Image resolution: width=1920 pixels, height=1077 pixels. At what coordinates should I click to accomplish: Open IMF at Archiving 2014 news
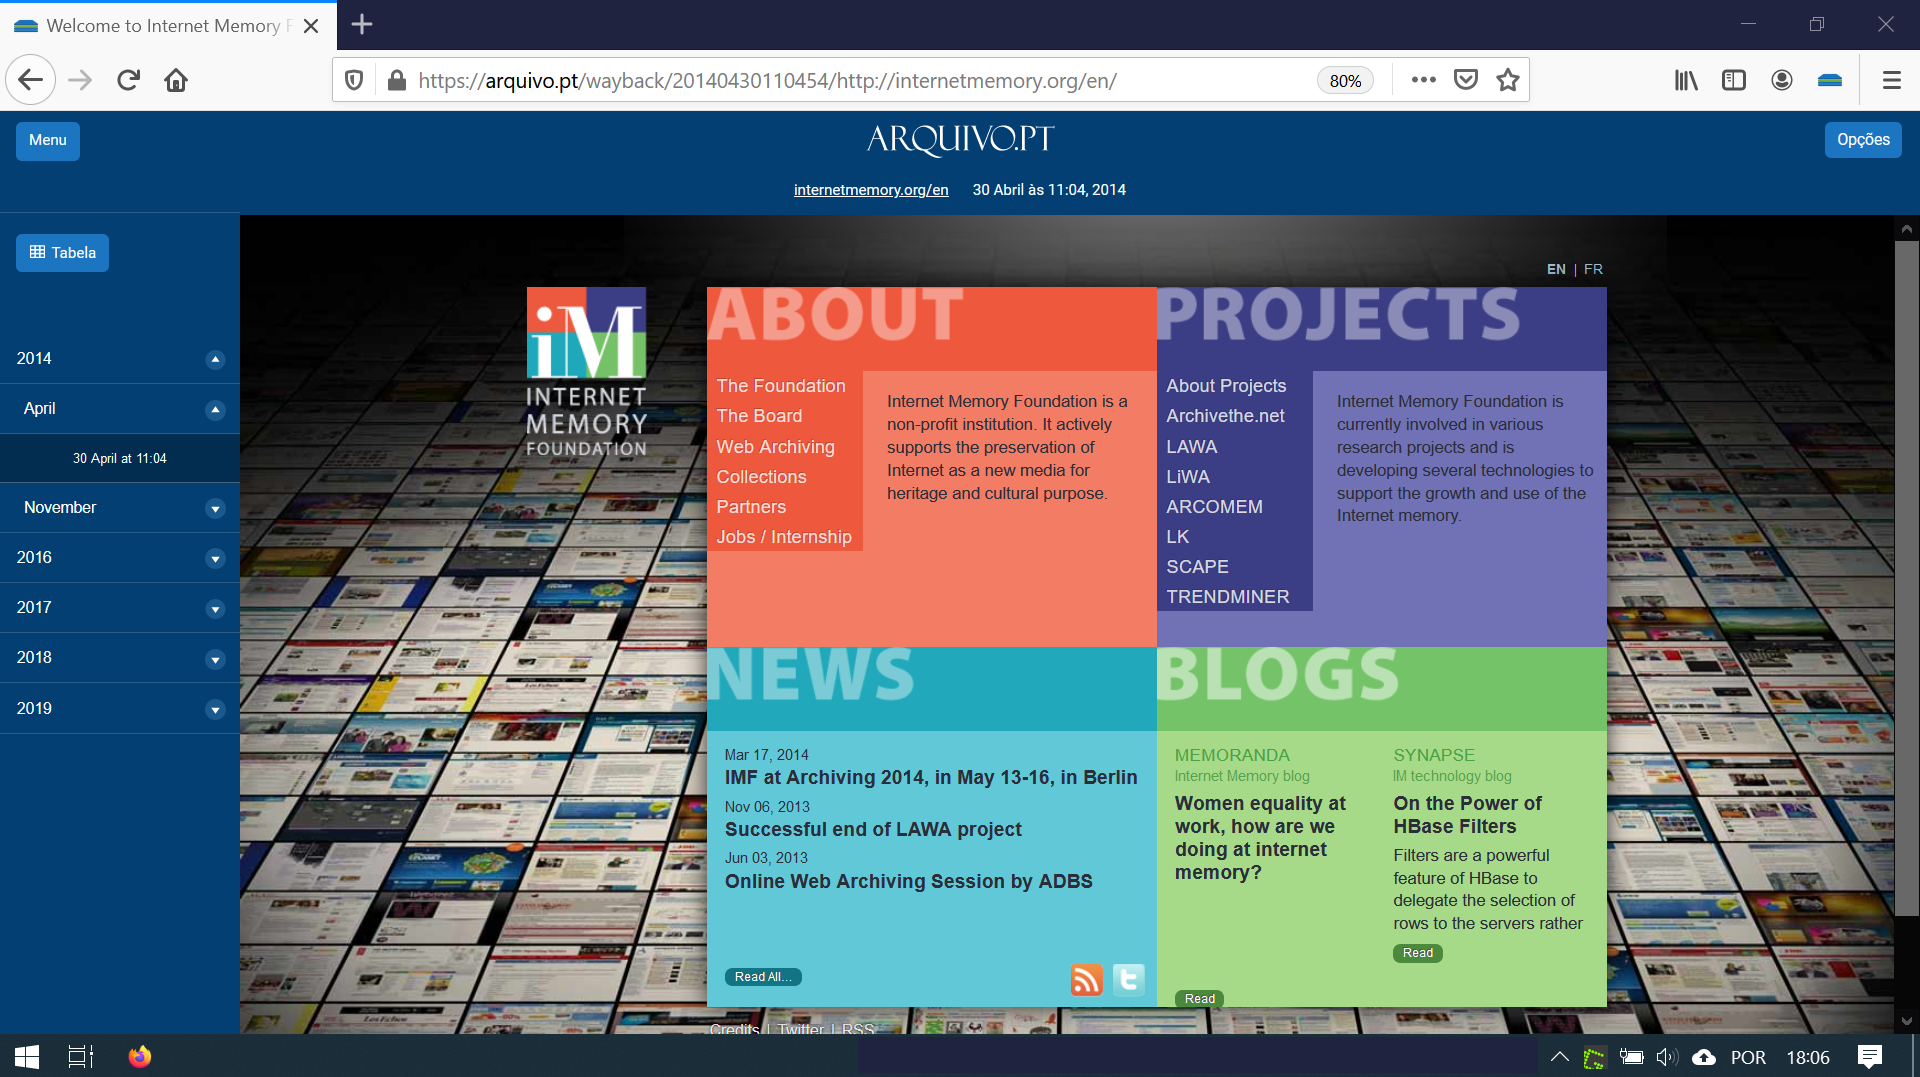931,777
